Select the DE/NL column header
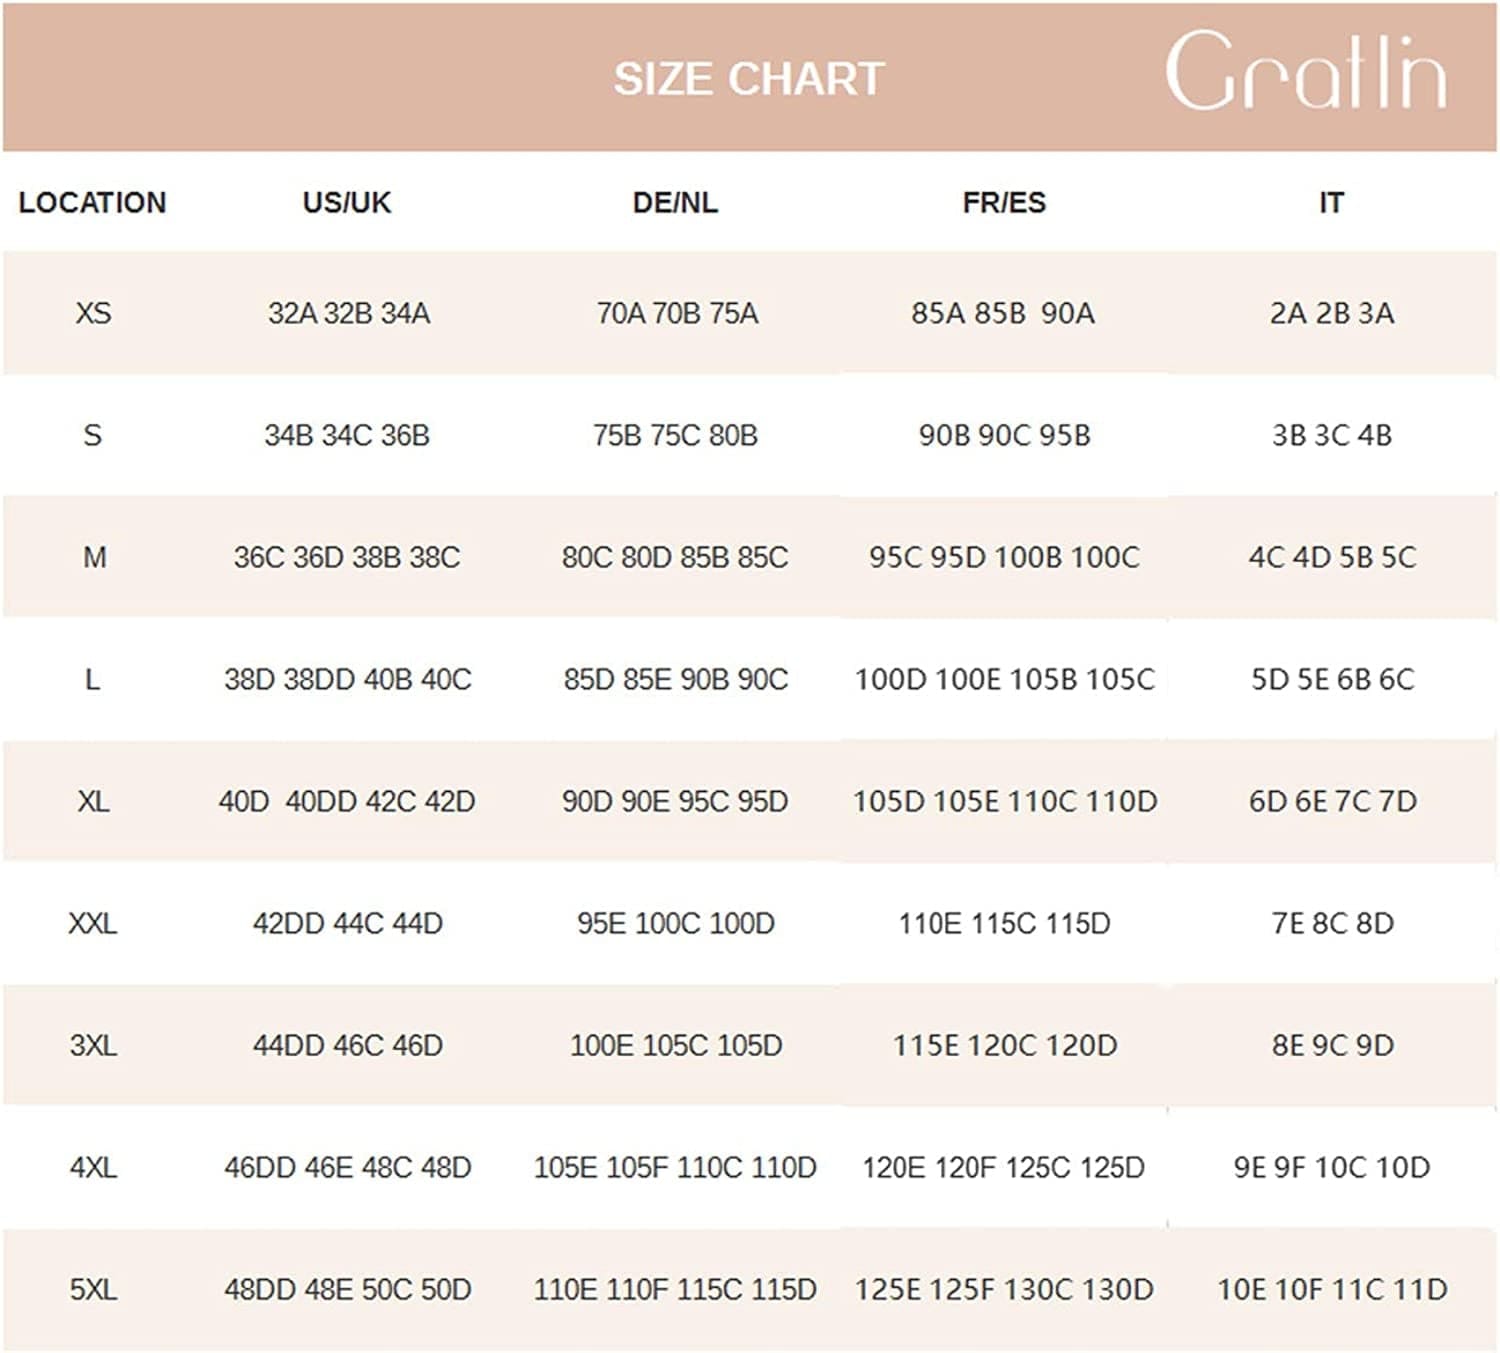This screenshot has width=1500, height=1353. click(x=675, y=202)
